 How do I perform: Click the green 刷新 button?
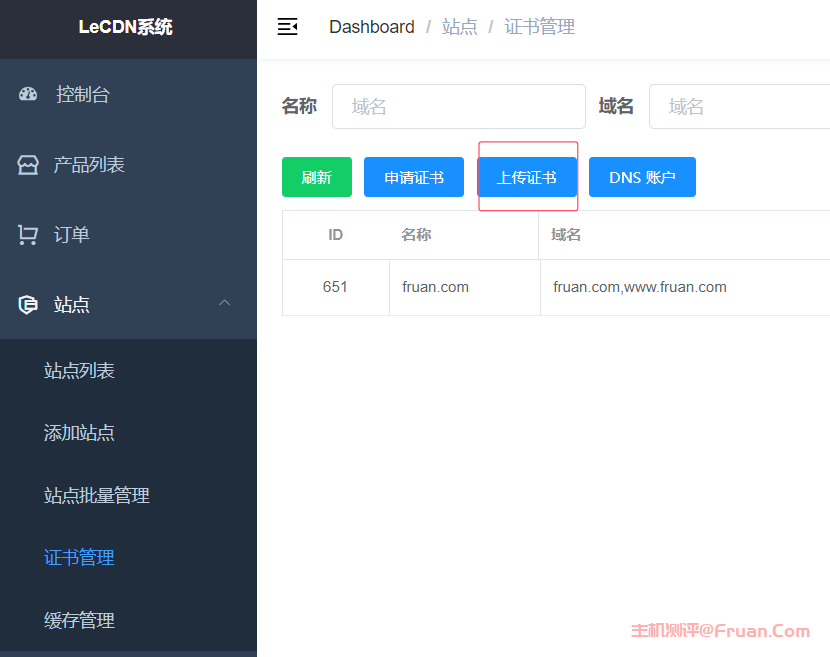(x=317, y=177)
